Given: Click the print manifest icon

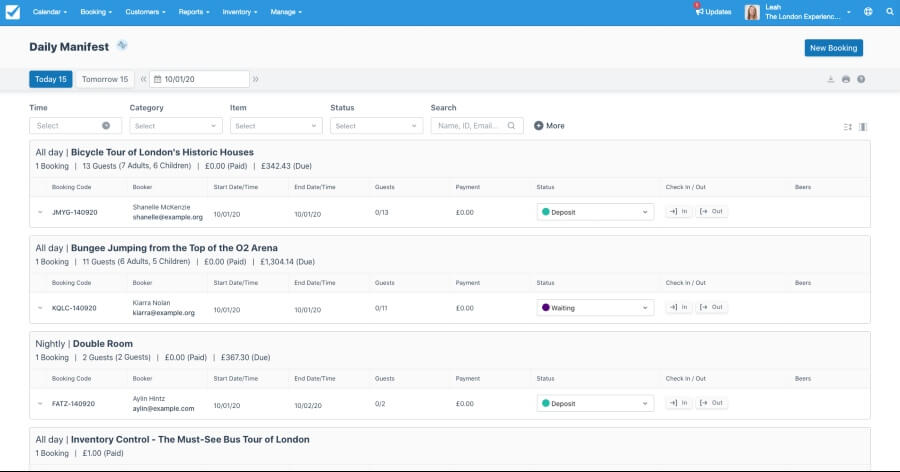Looking at the screenshot, I should [846, 79].
